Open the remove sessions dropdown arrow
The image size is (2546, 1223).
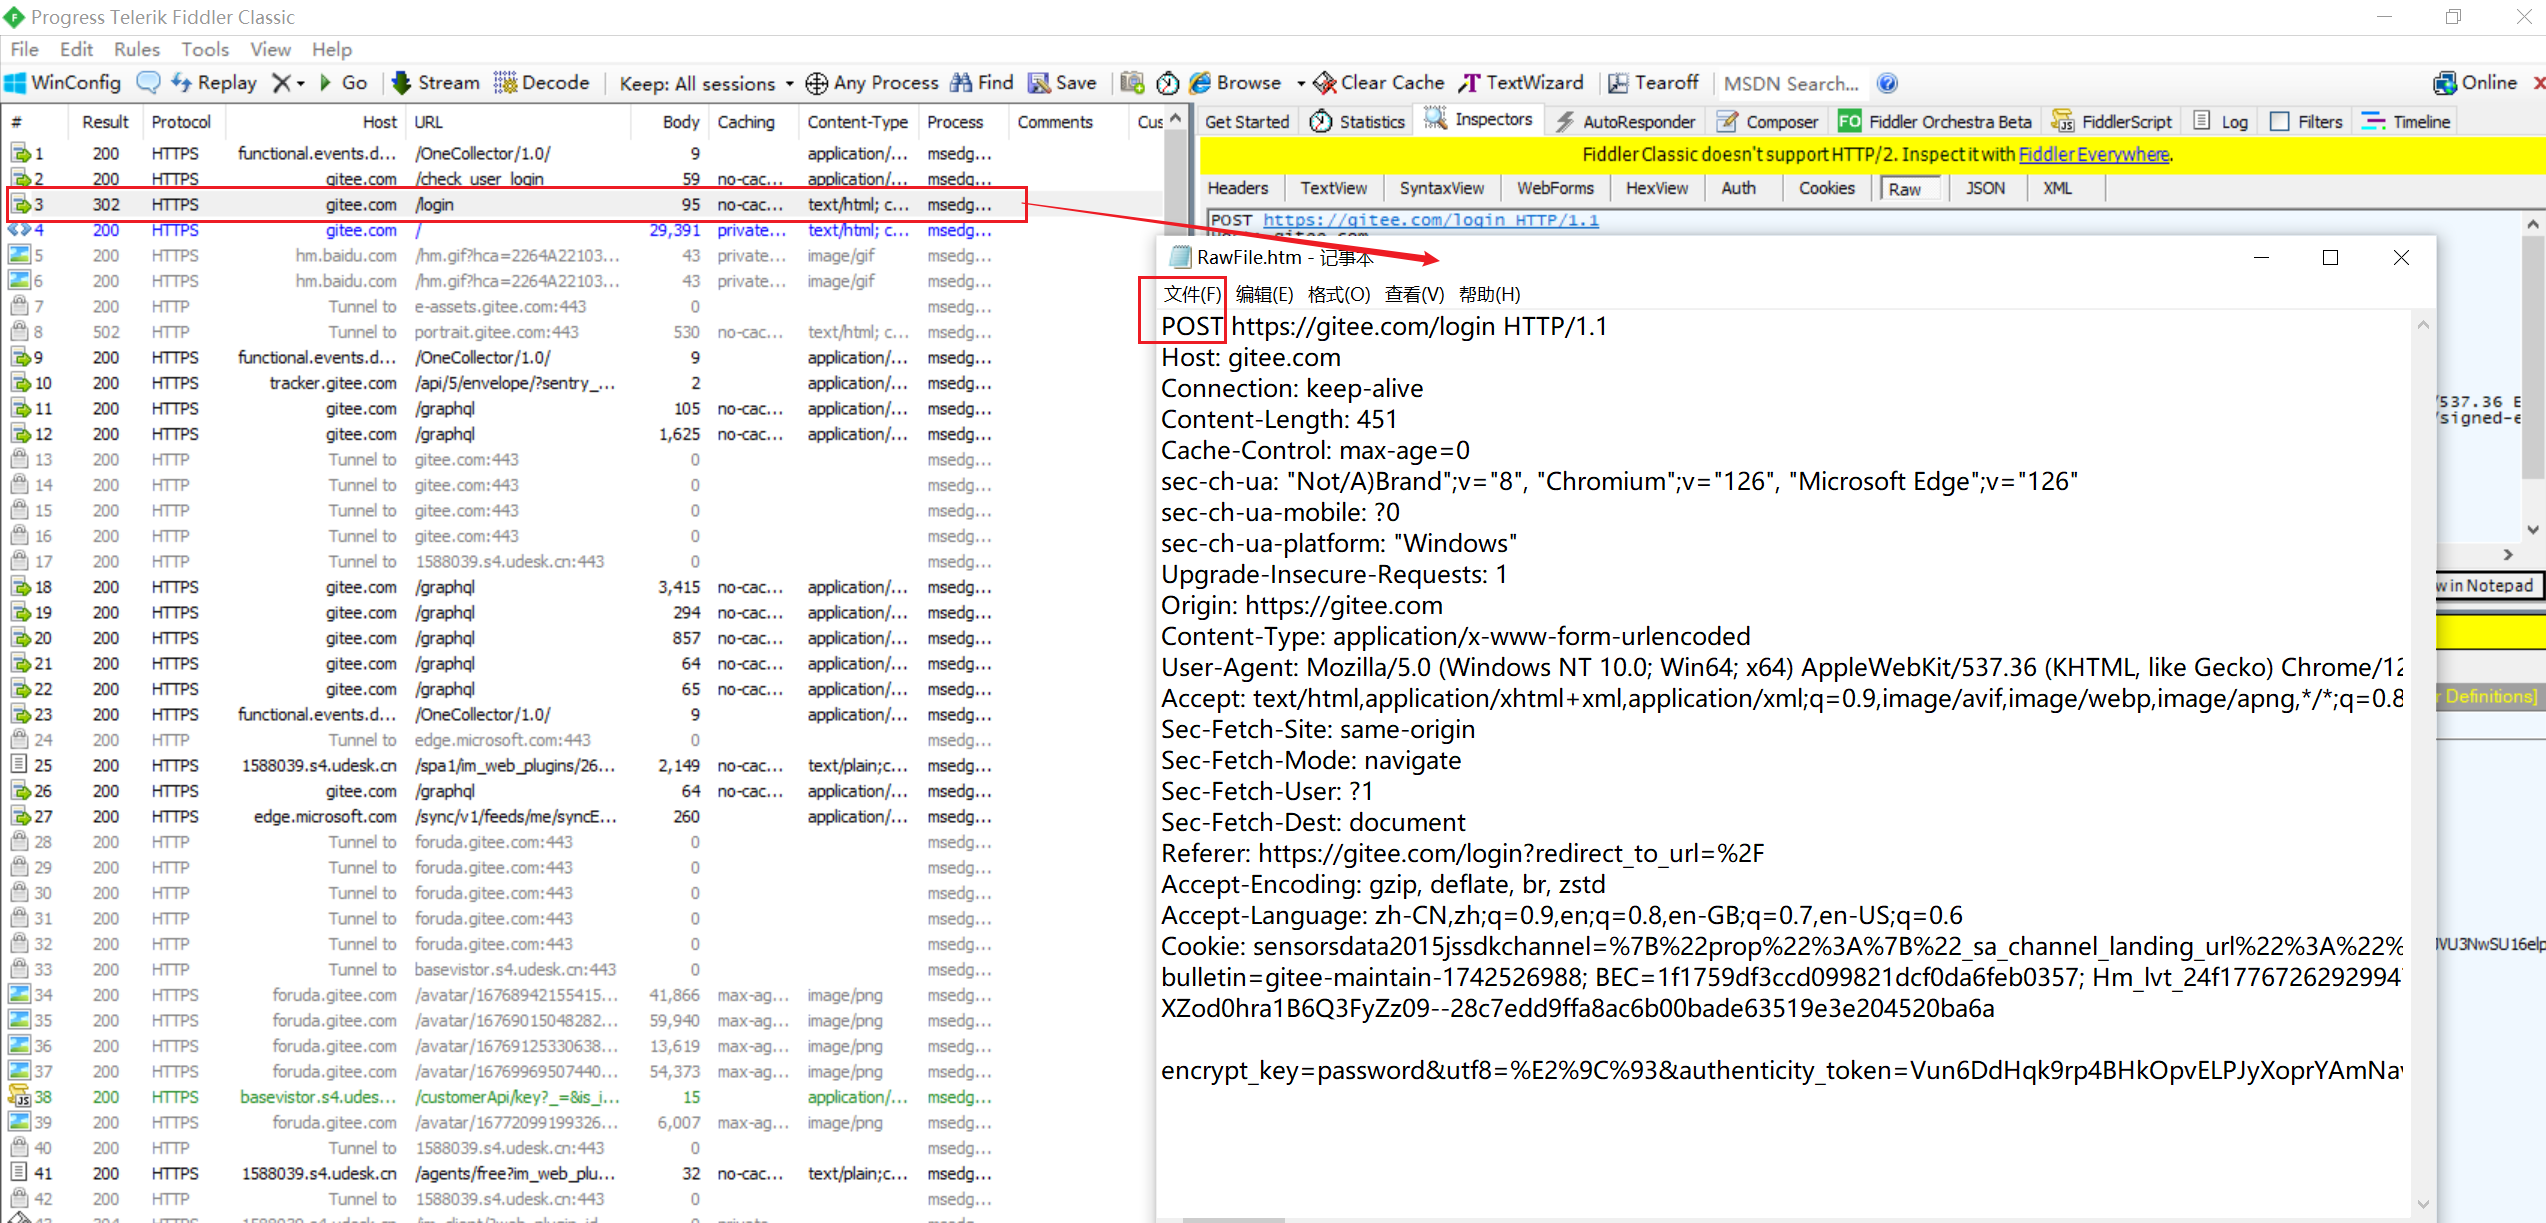pyautogui.click(x=301, y=84)
